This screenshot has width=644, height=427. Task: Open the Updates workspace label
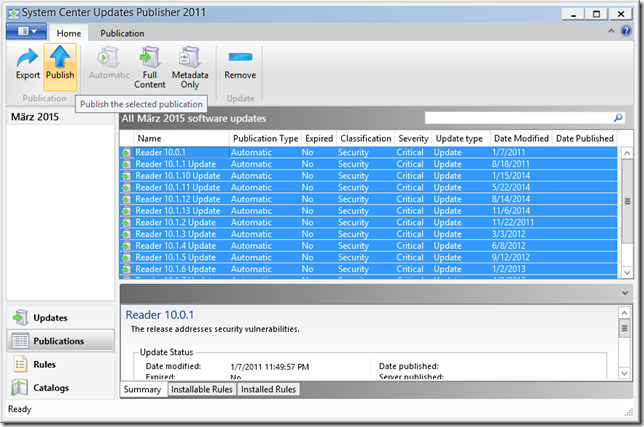(50, 318)
